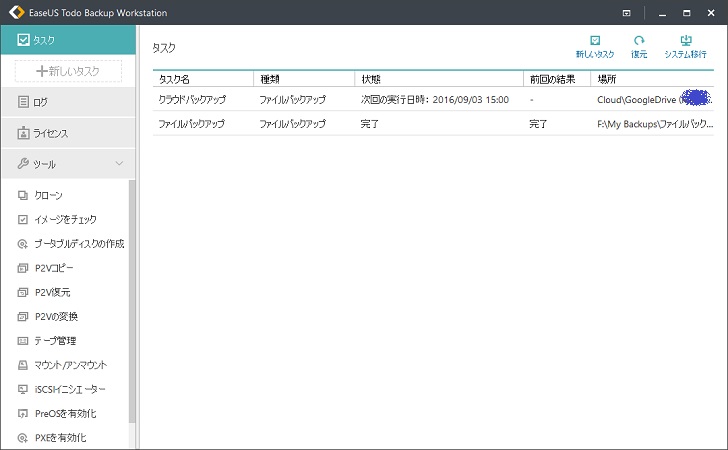Click the イメージをチェック icon
This screenshot has width=728, height=450.
click(x=22, y=219)
